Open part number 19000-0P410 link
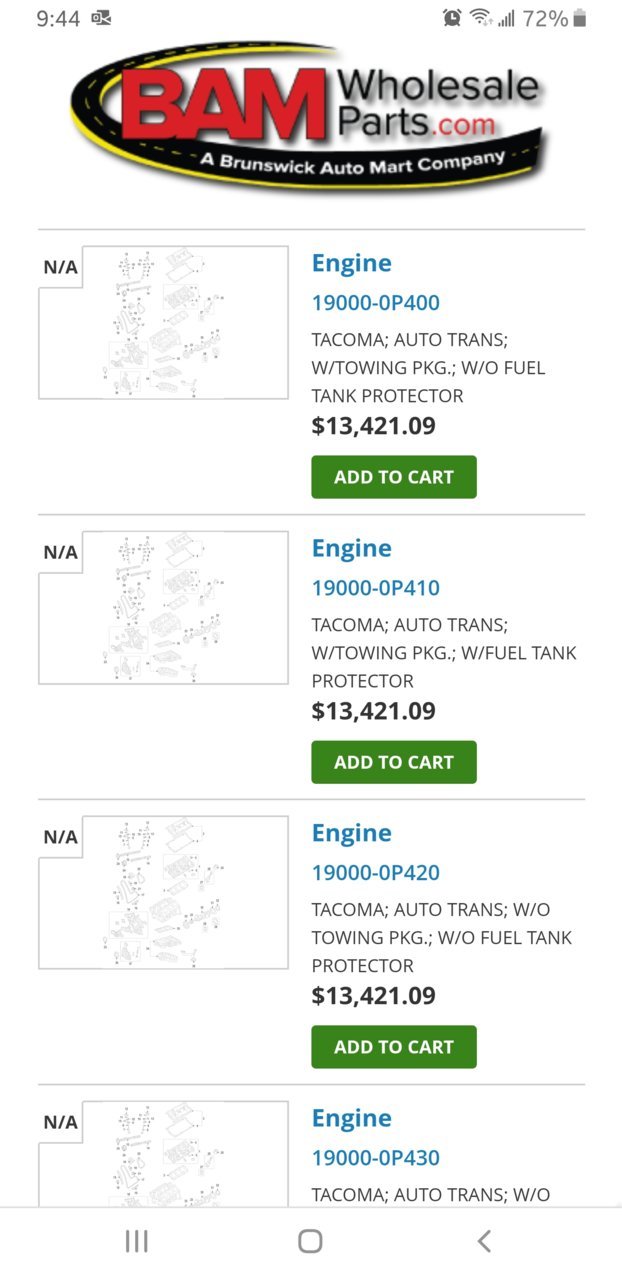This screenshot has height=1279, width=622. click(375, 588)
